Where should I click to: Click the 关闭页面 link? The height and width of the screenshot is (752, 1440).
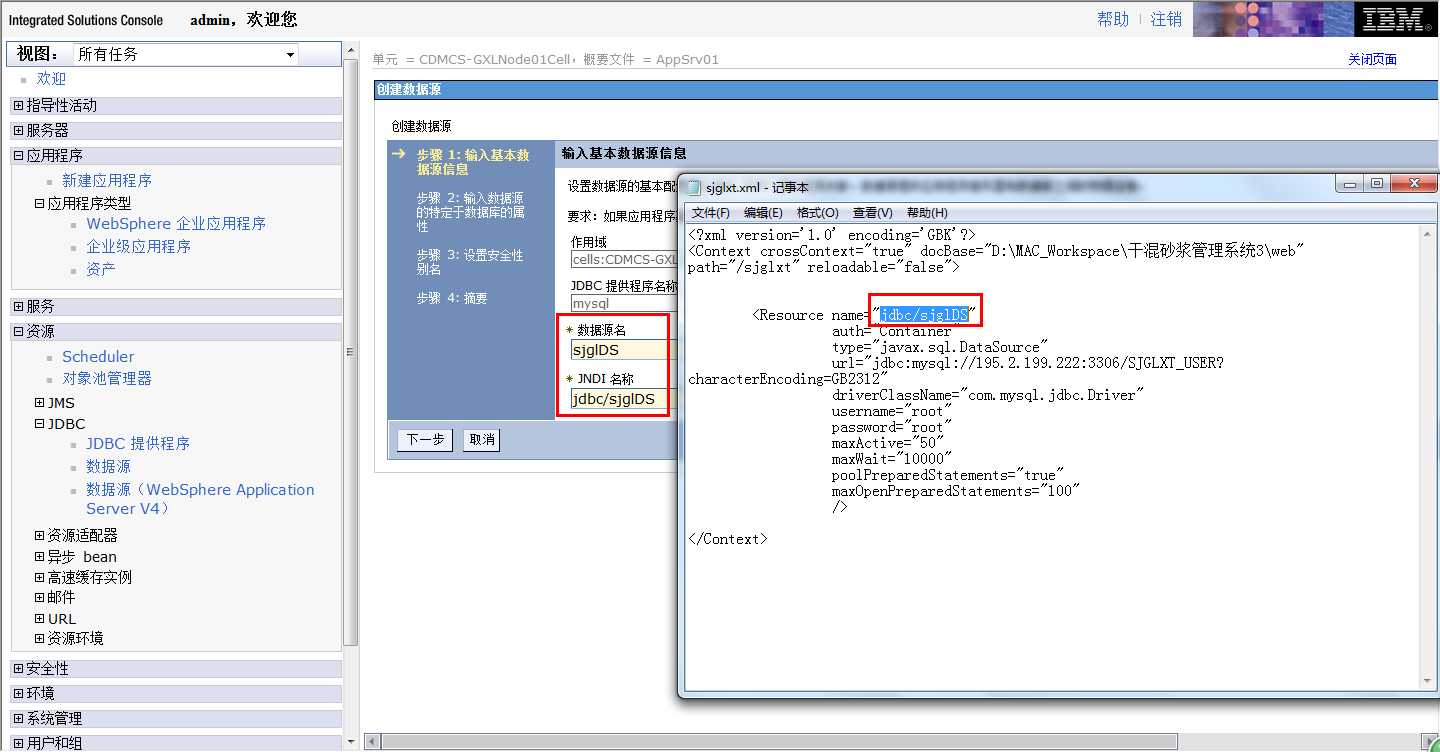click(x=1372, y=59)
